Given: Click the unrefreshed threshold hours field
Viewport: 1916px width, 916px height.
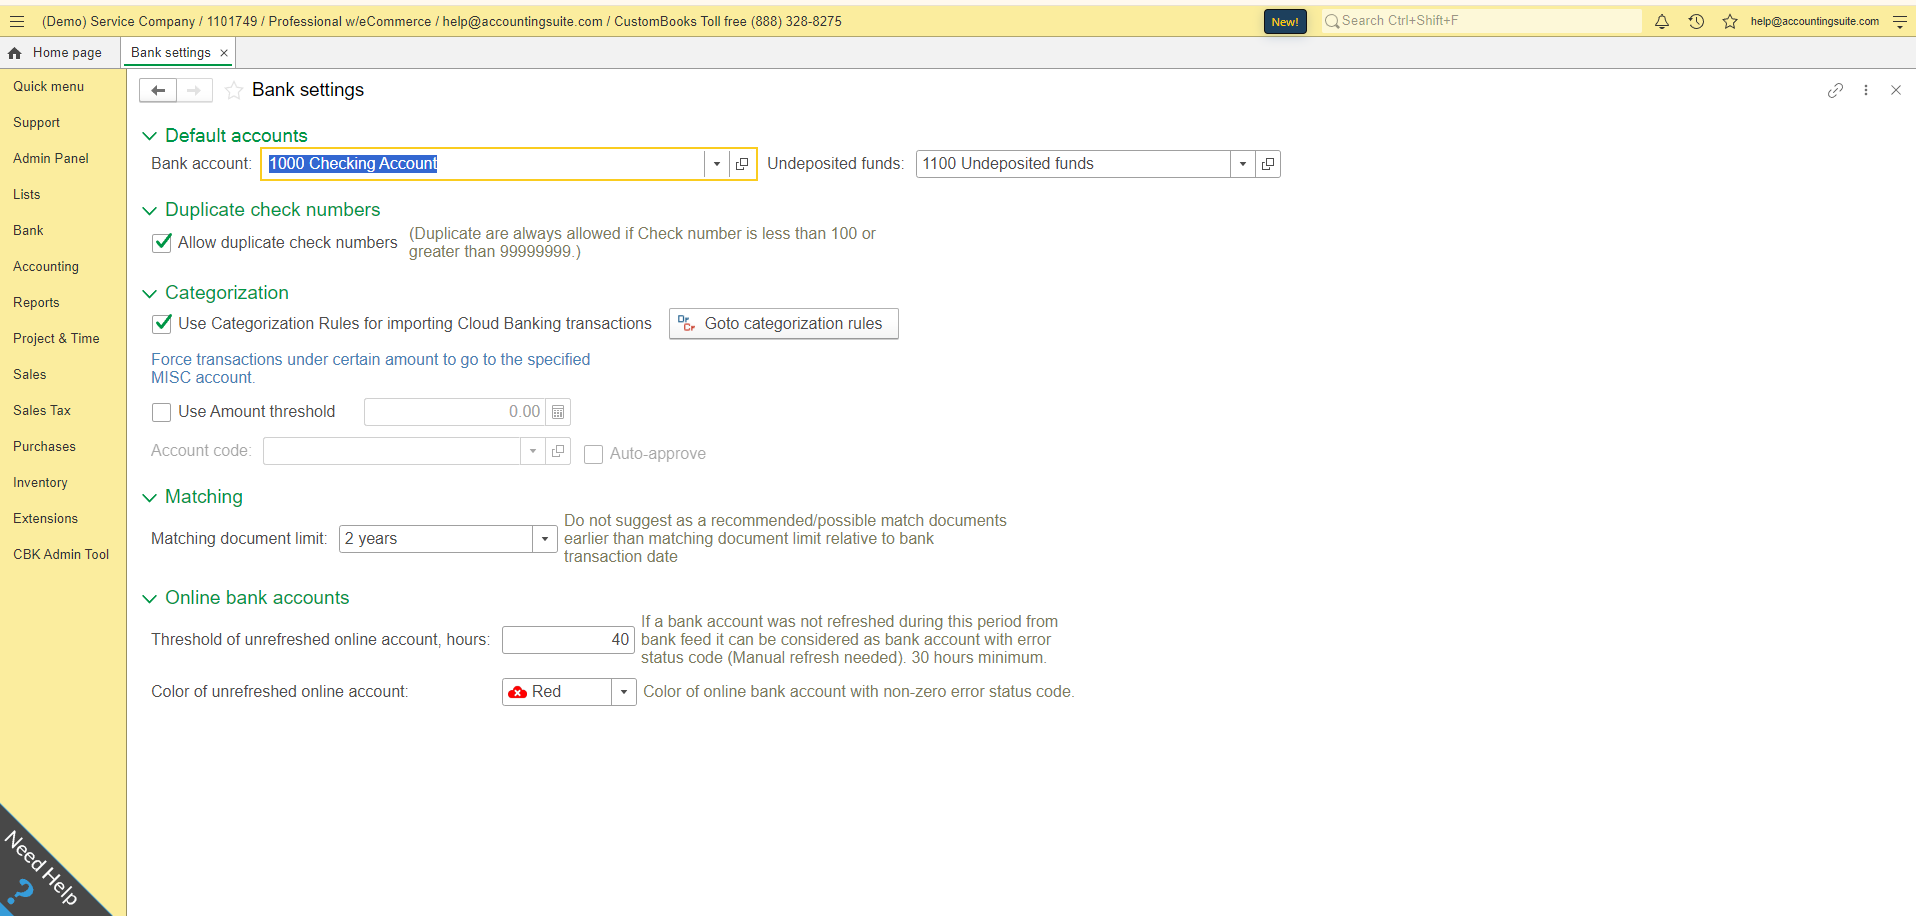Looking at the screenshot, I should tap(568, 640).
